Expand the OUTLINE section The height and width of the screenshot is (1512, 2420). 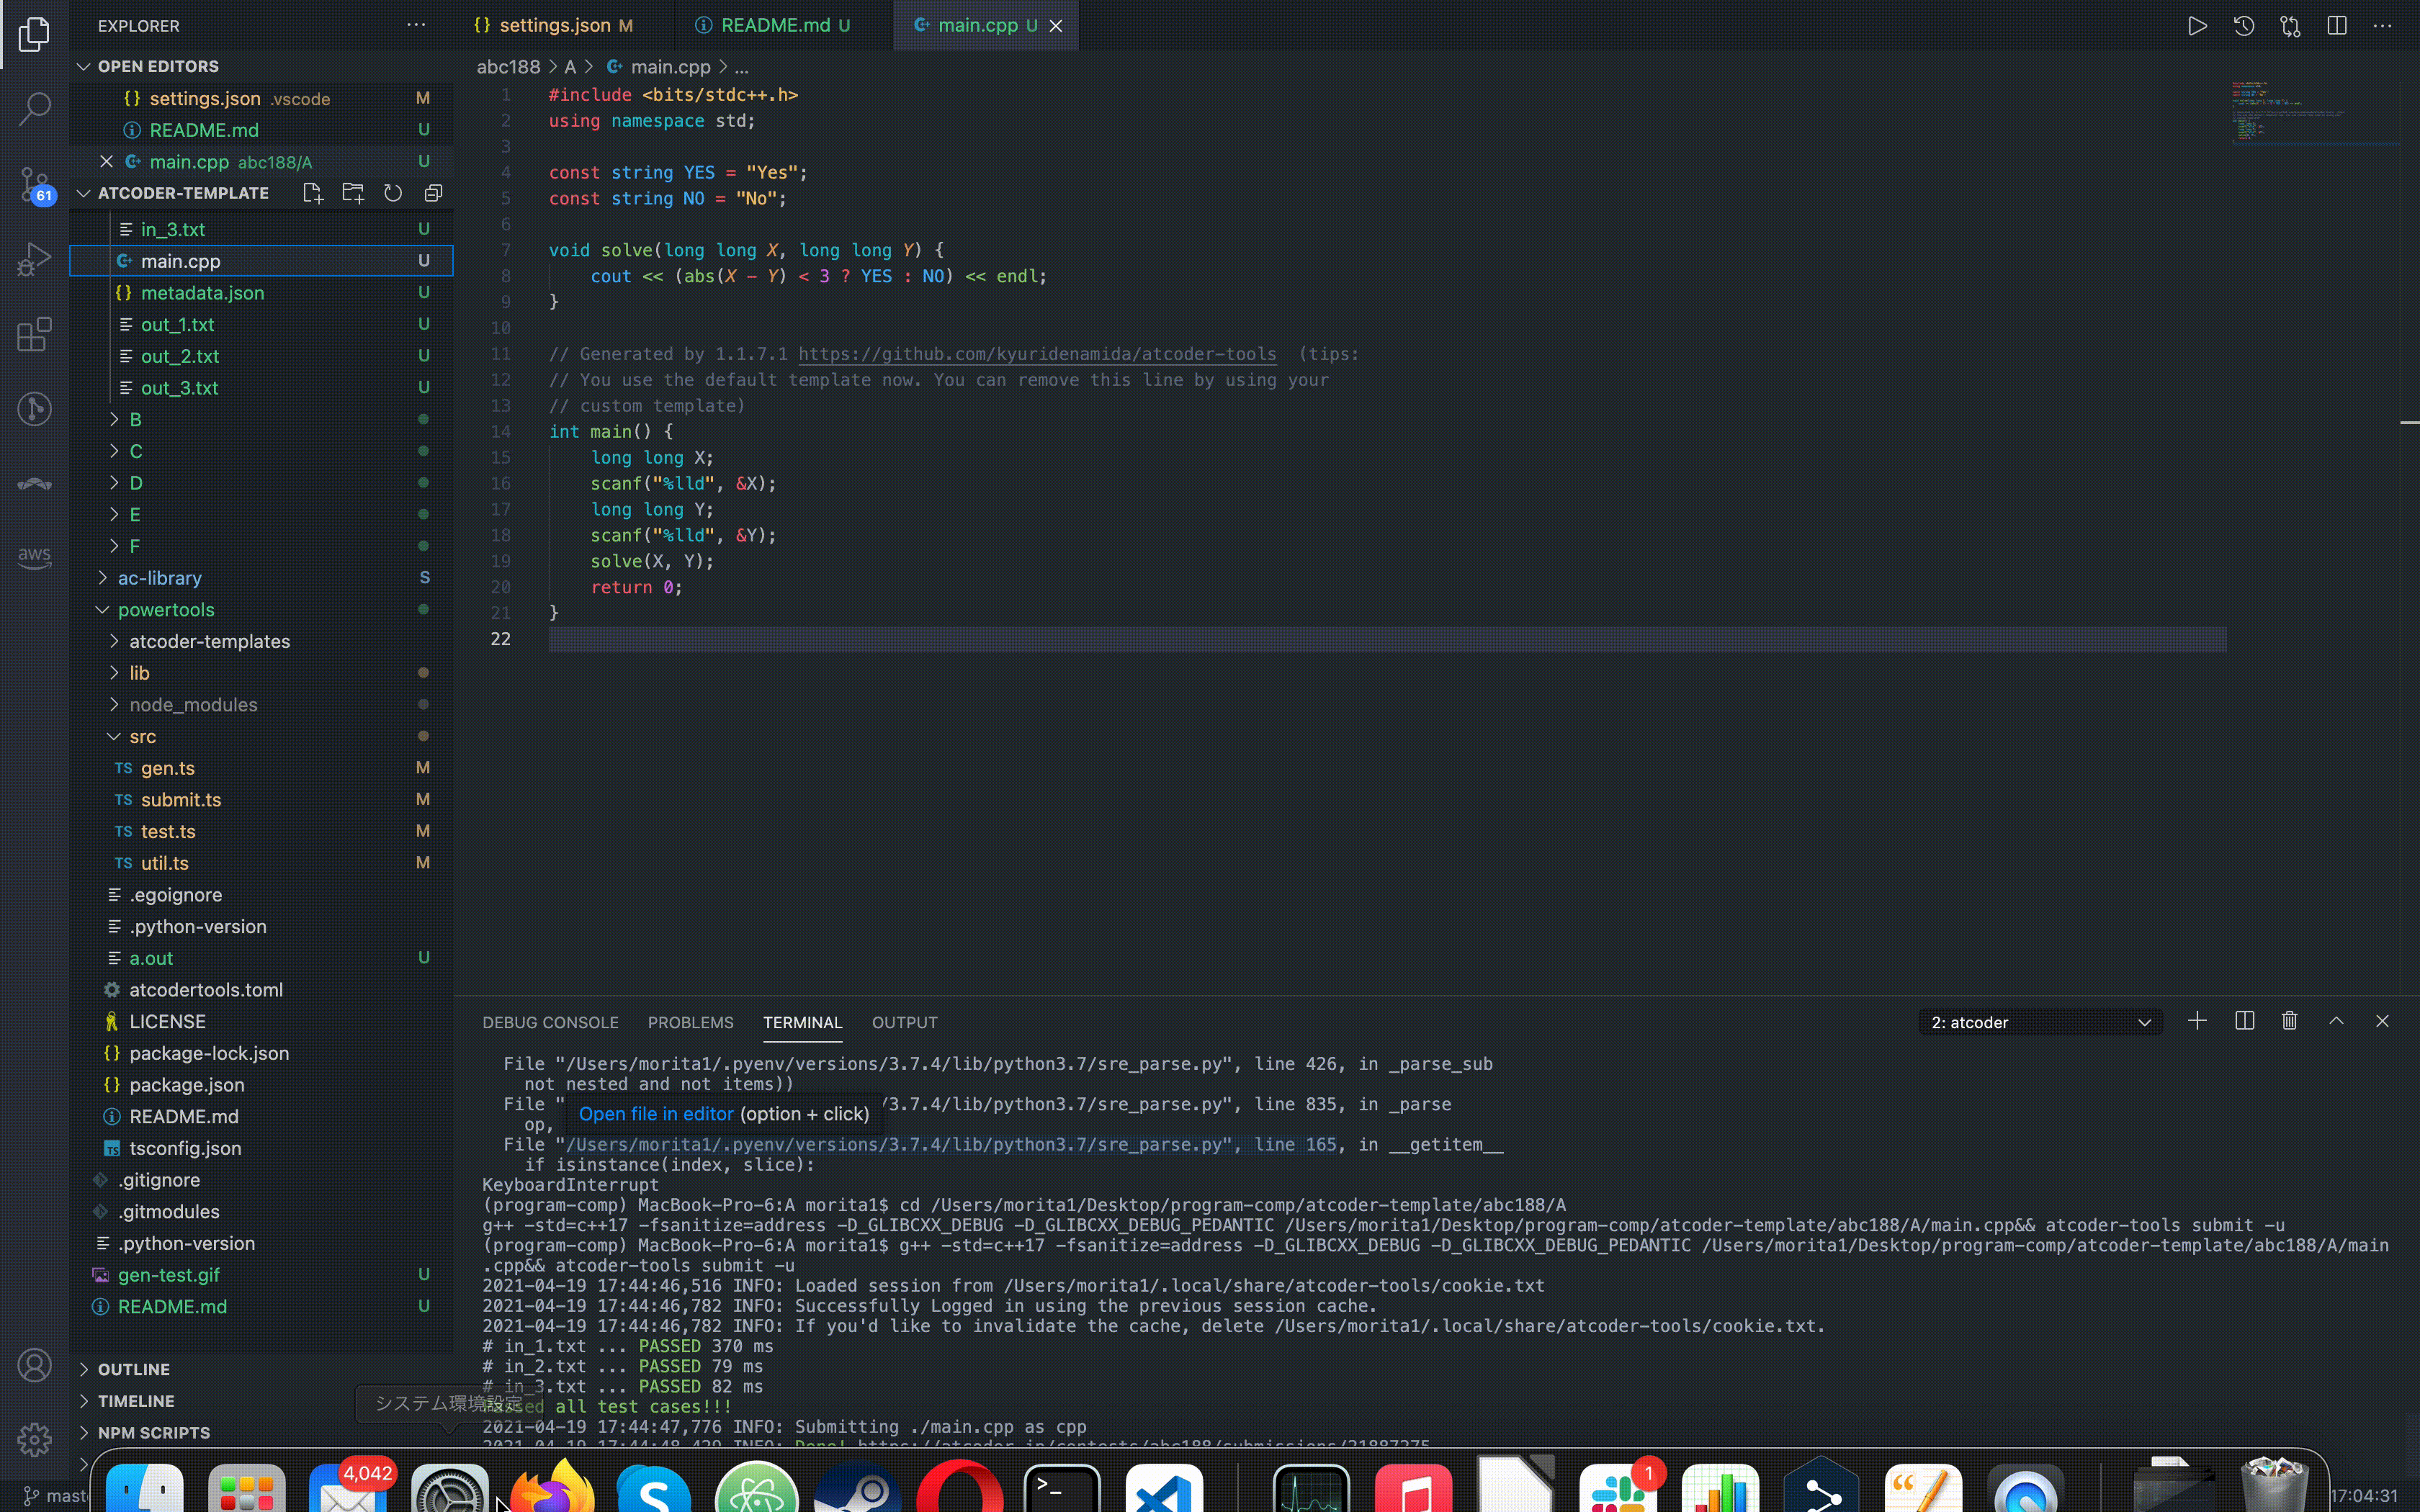point(133,1369)
